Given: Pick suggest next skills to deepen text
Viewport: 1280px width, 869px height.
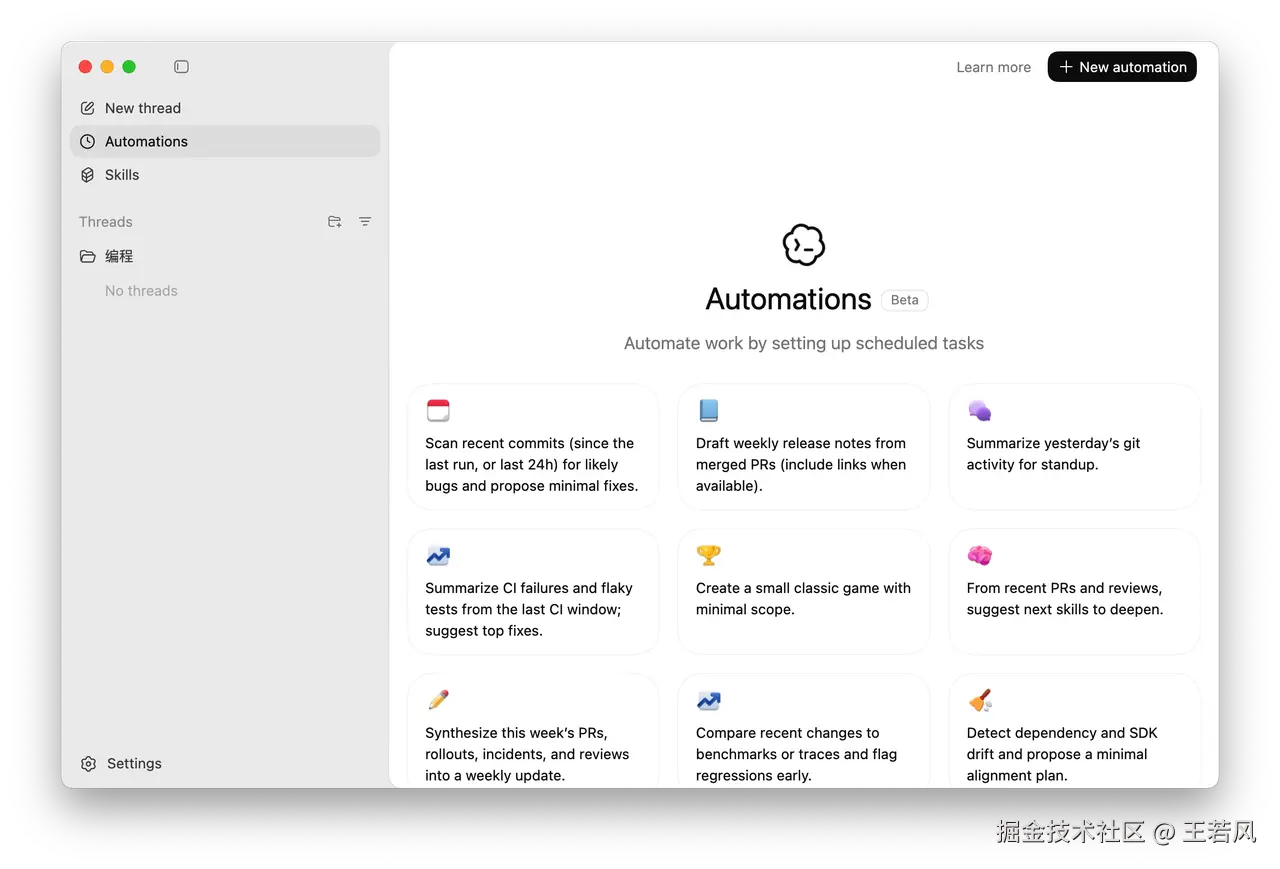Looking at the screenshot, I should [x=1065, y=599].
